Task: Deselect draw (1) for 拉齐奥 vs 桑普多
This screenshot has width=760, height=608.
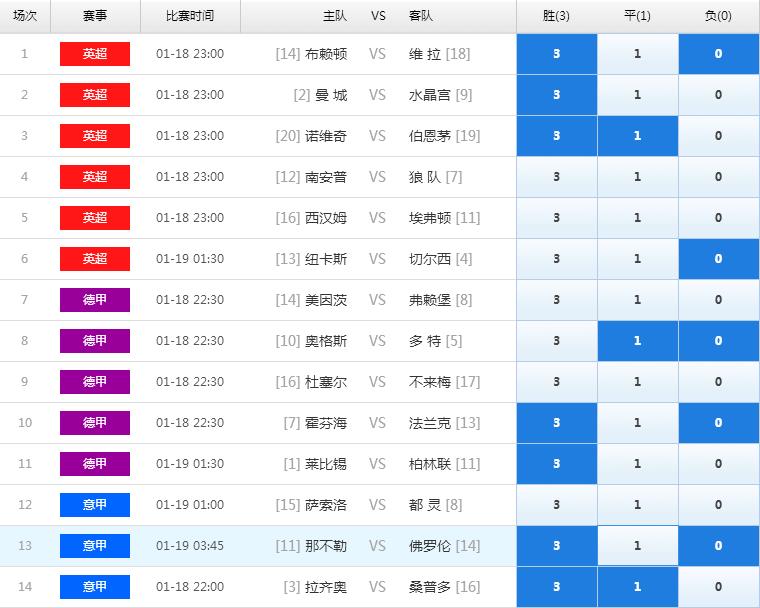Action: point(637,586)
